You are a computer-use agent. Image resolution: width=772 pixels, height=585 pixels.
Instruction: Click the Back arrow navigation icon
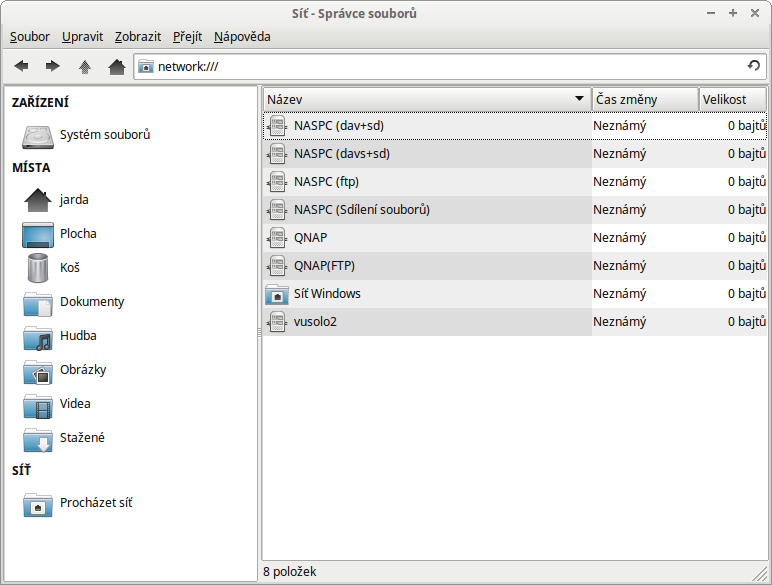[x=21, y=67]
